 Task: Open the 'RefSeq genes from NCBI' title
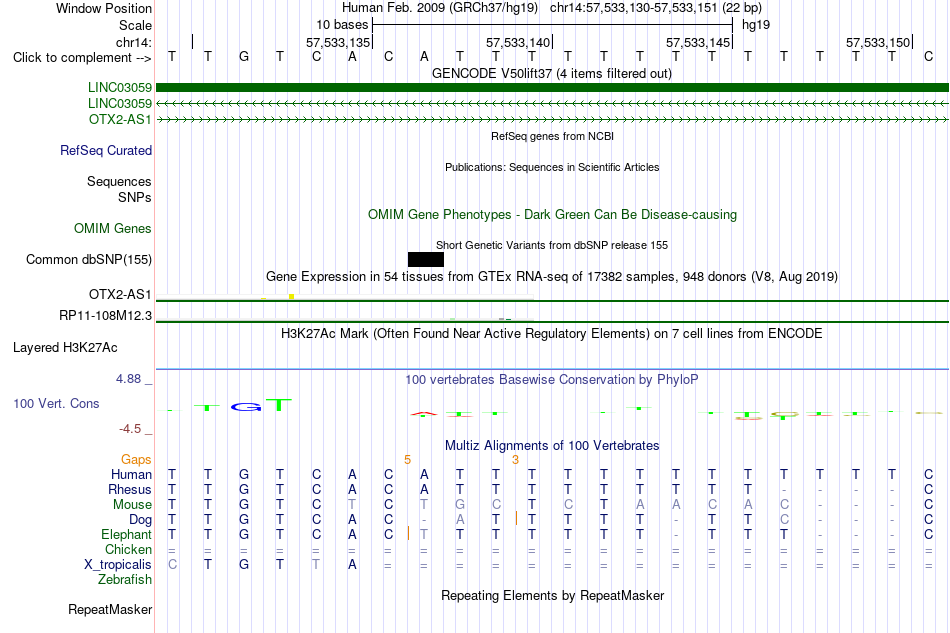click(552, 136)
